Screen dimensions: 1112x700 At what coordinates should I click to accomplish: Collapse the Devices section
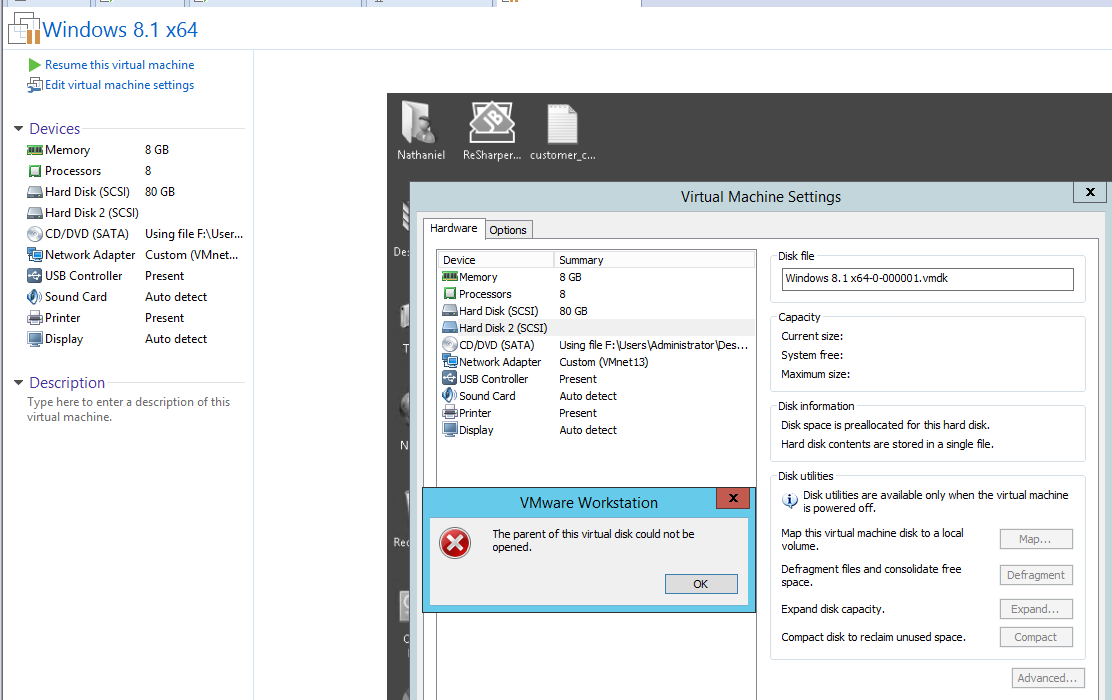click(x=18, y=128)
